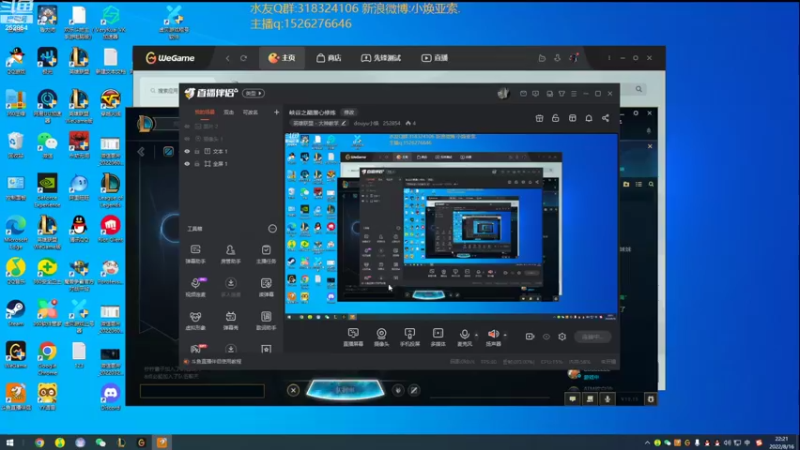Open the virtual avatar tool
Viewport: 800px width, 450px height.
[195, 321]
